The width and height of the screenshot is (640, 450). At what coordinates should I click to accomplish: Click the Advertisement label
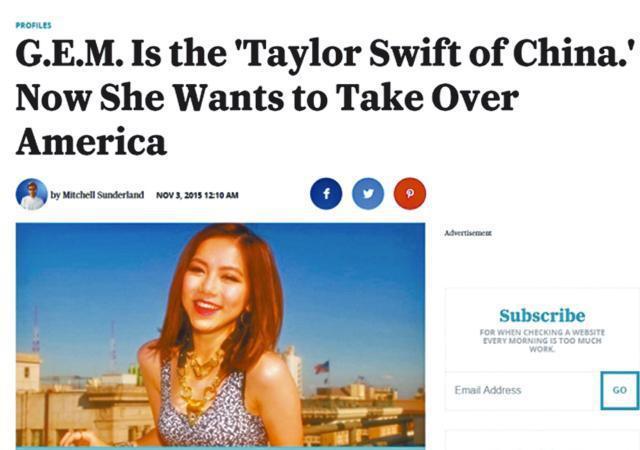[x=468, y=233]
